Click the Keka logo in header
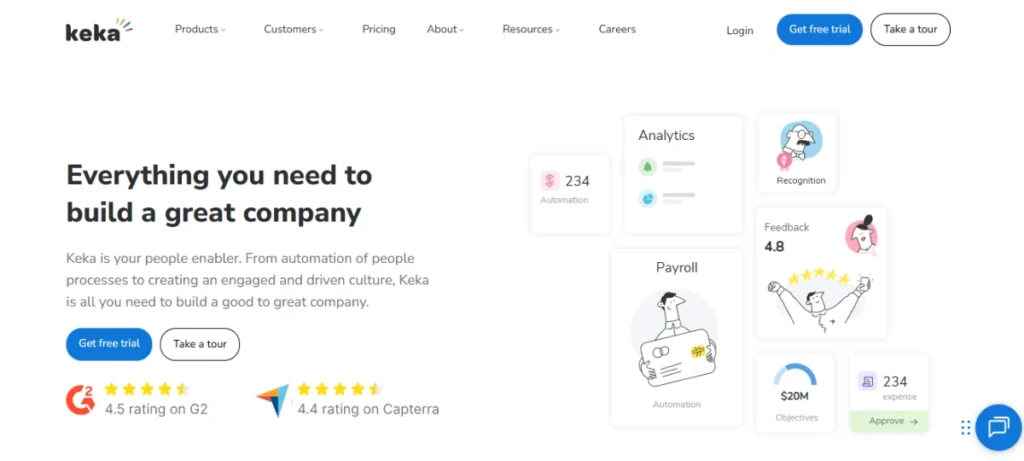The width and height of the screenshot is (1024, 461). (x=98, y=30)
